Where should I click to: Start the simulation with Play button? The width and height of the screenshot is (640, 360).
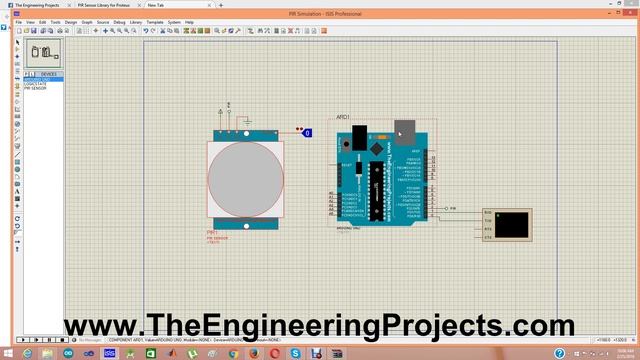pyautogui.click(x=23, y=340)
